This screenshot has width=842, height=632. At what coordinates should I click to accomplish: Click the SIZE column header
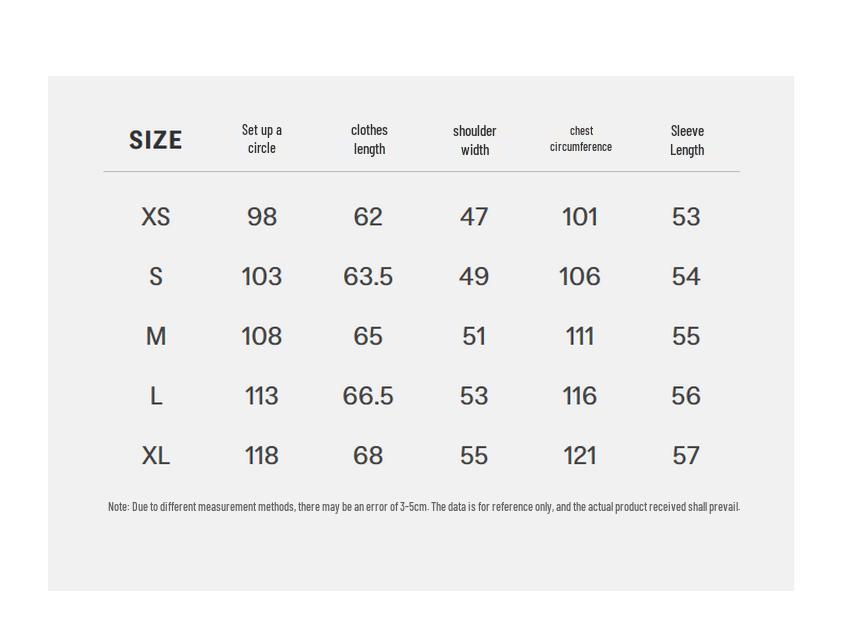click(x=156, y=140)
